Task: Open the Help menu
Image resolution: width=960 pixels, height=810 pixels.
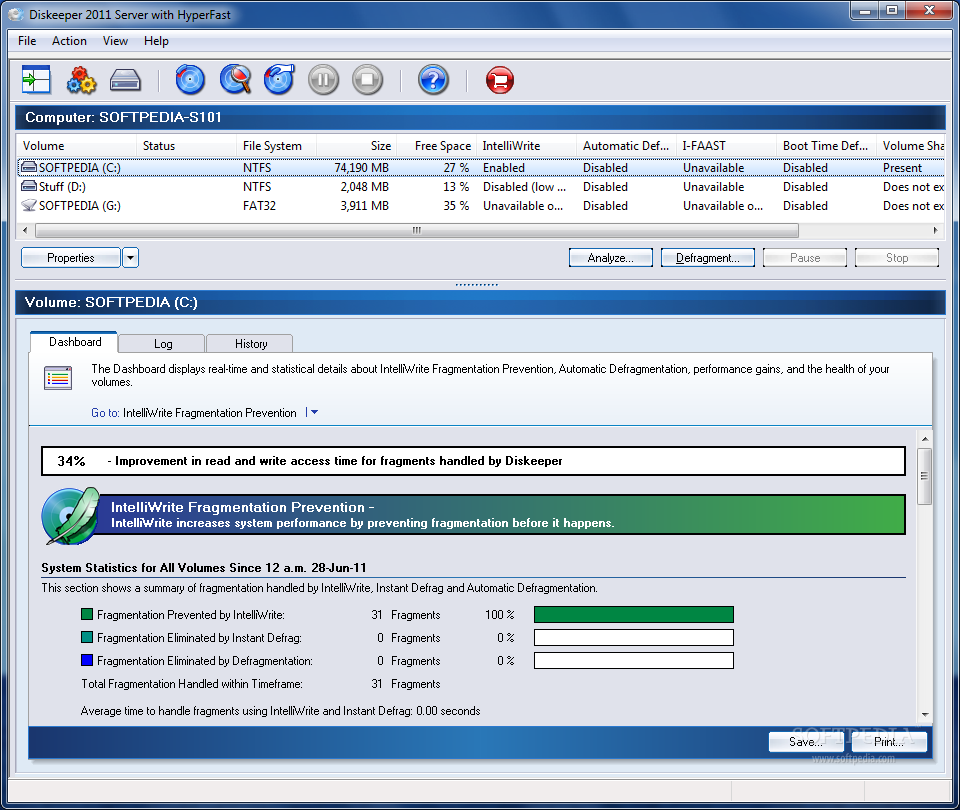Action: pos(156,41)
